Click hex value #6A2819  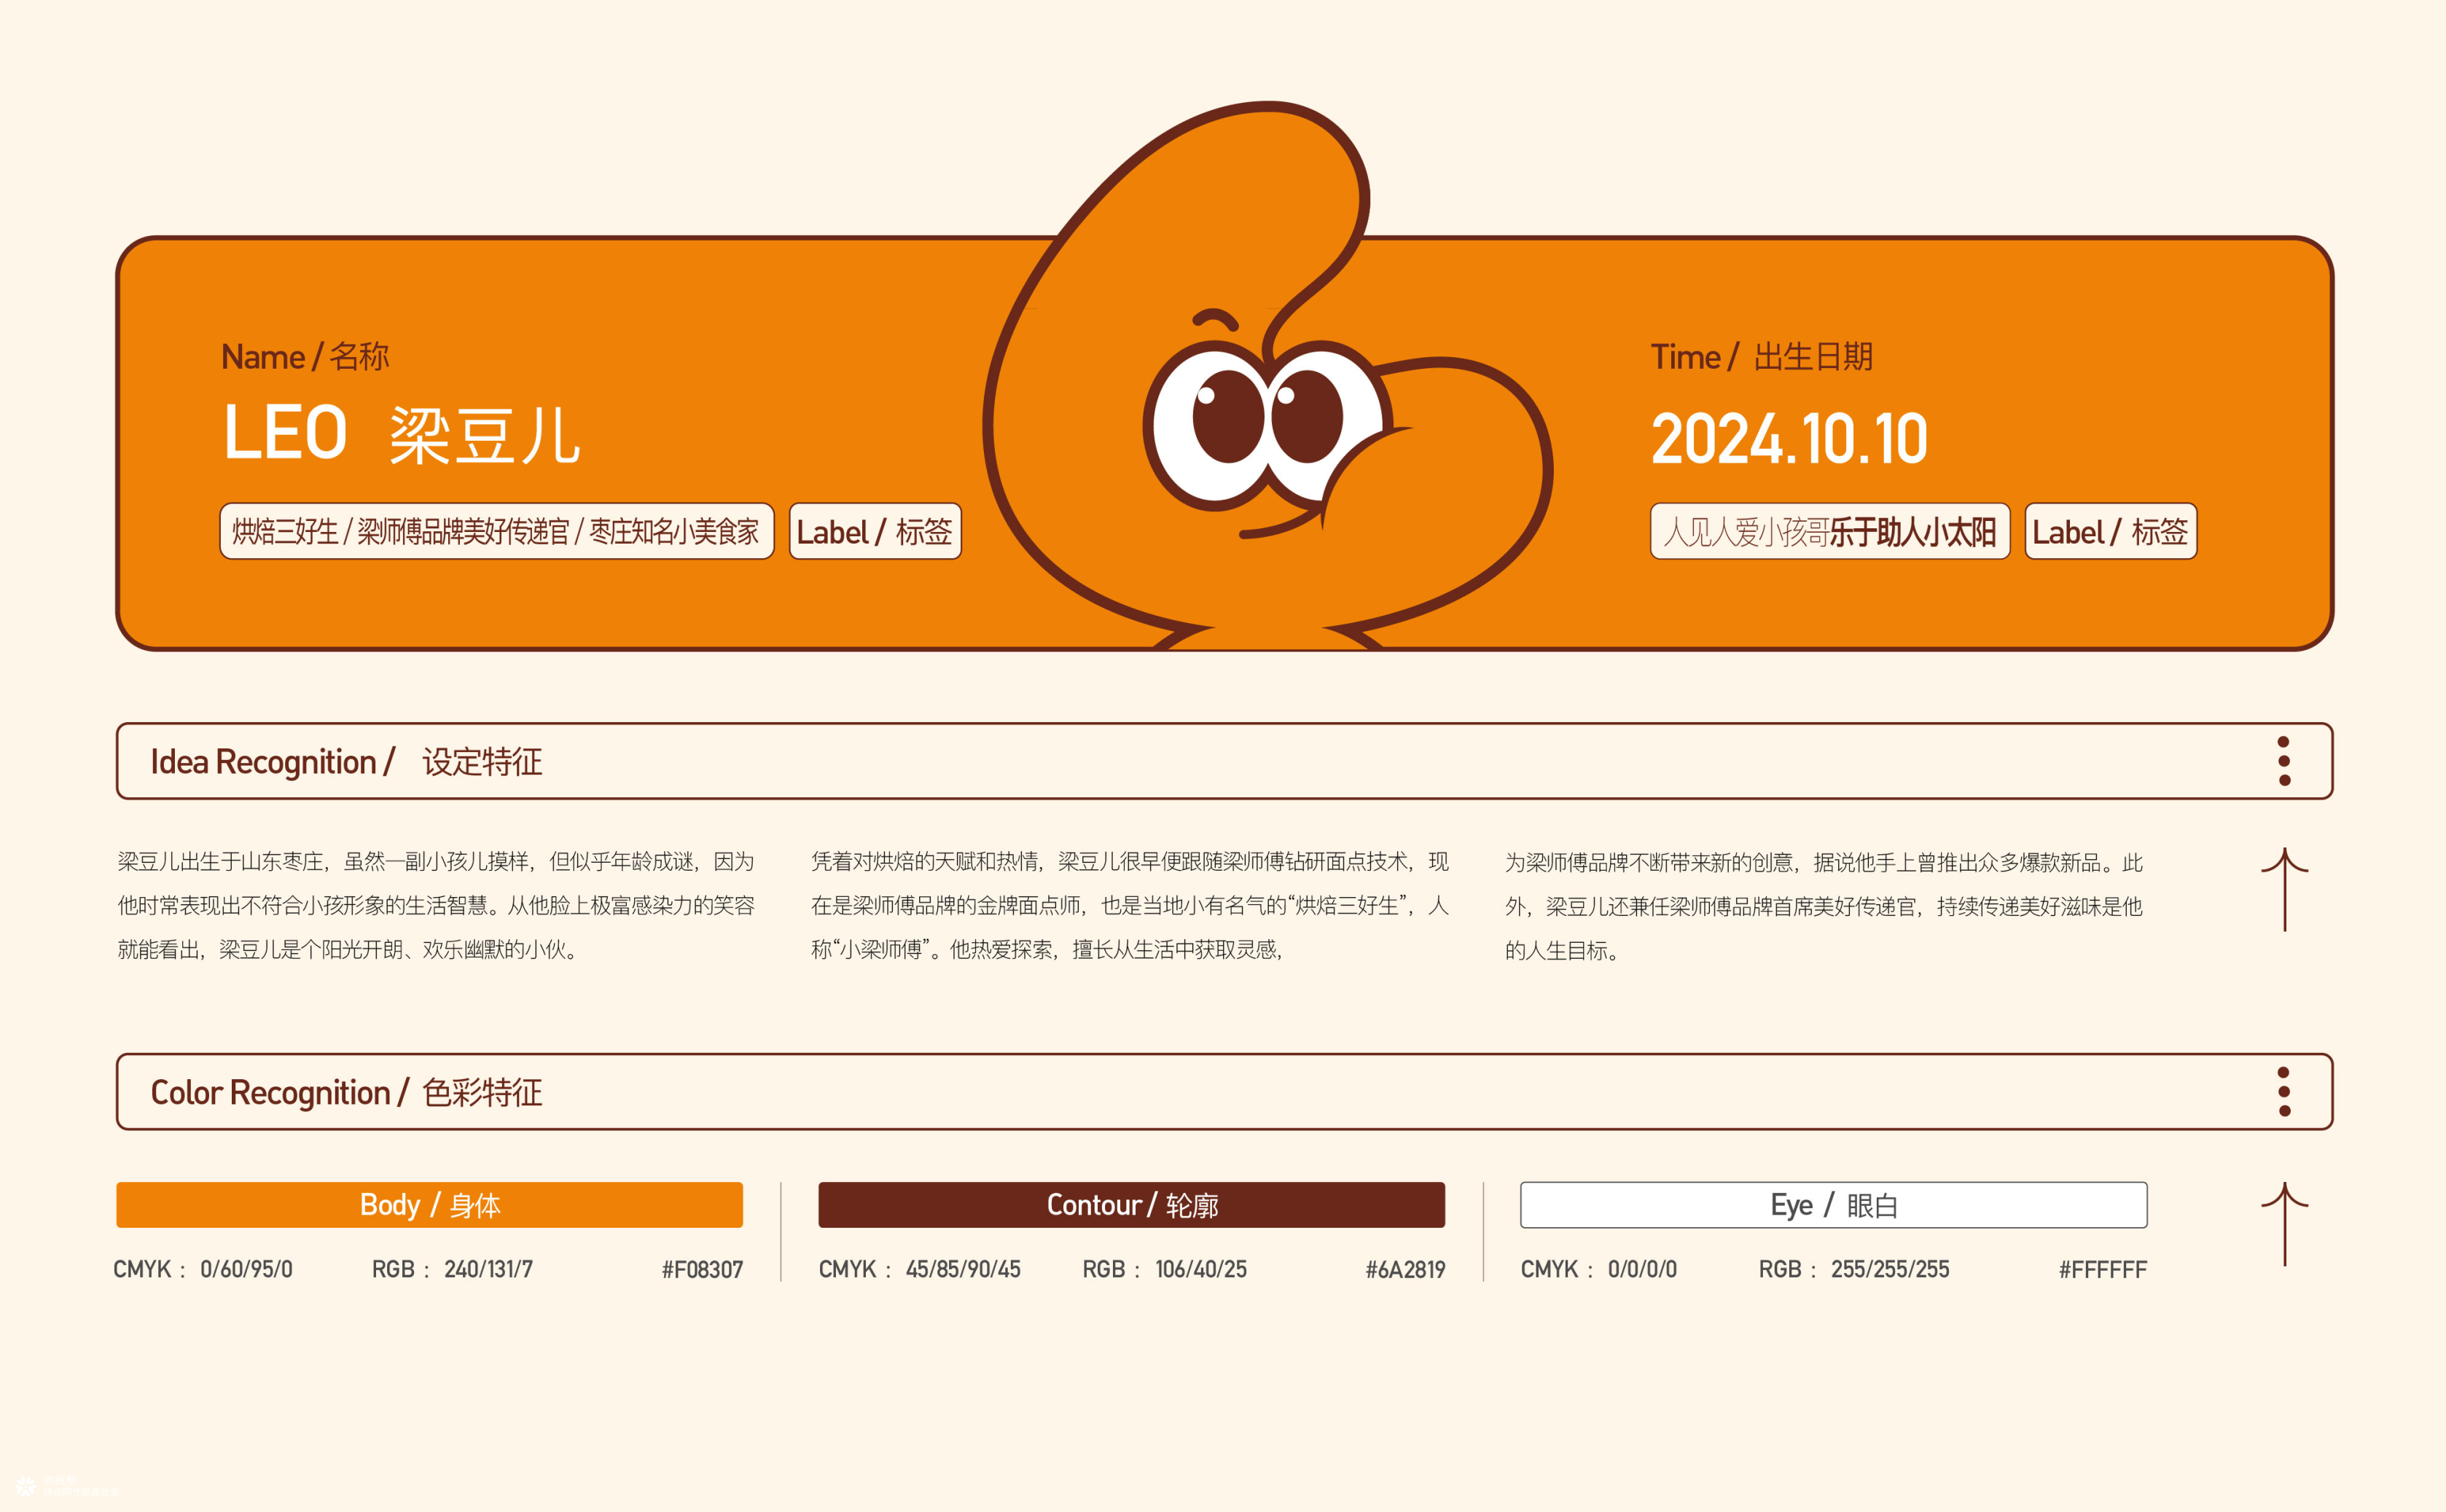[1405, 1269]
